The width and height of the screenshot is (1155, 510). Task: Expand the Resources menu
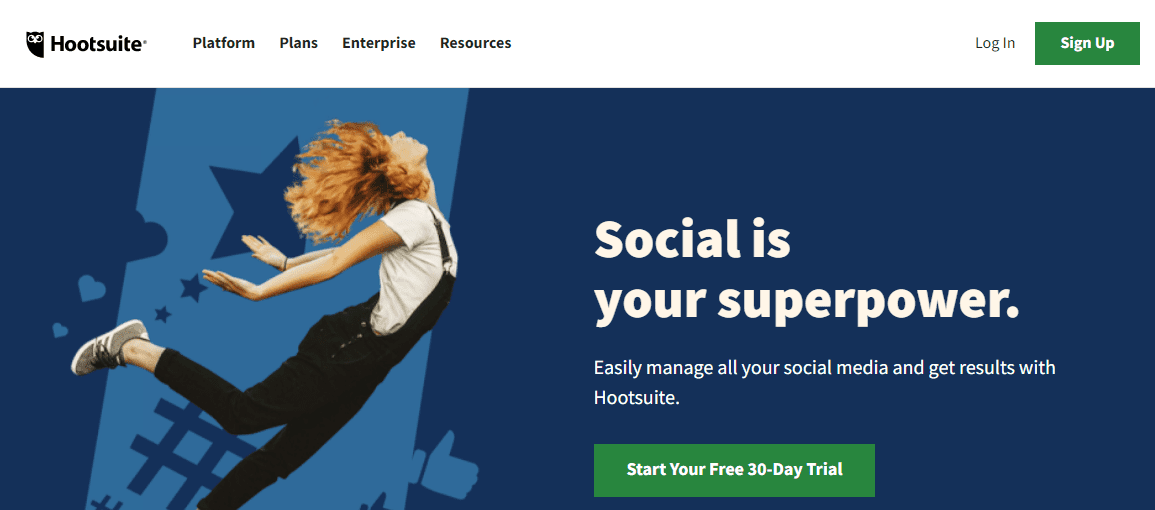(475, 43)
